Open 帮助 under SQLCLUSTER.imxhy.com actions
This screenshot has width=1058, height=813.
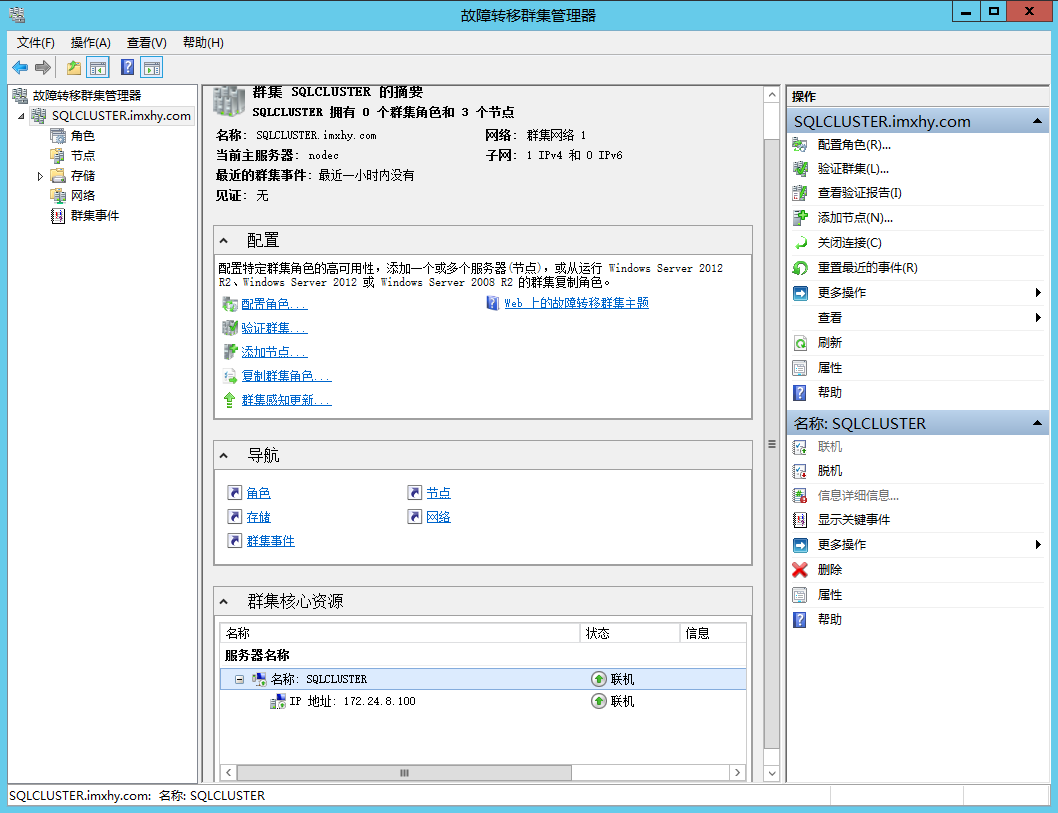(x=829, y=392)
